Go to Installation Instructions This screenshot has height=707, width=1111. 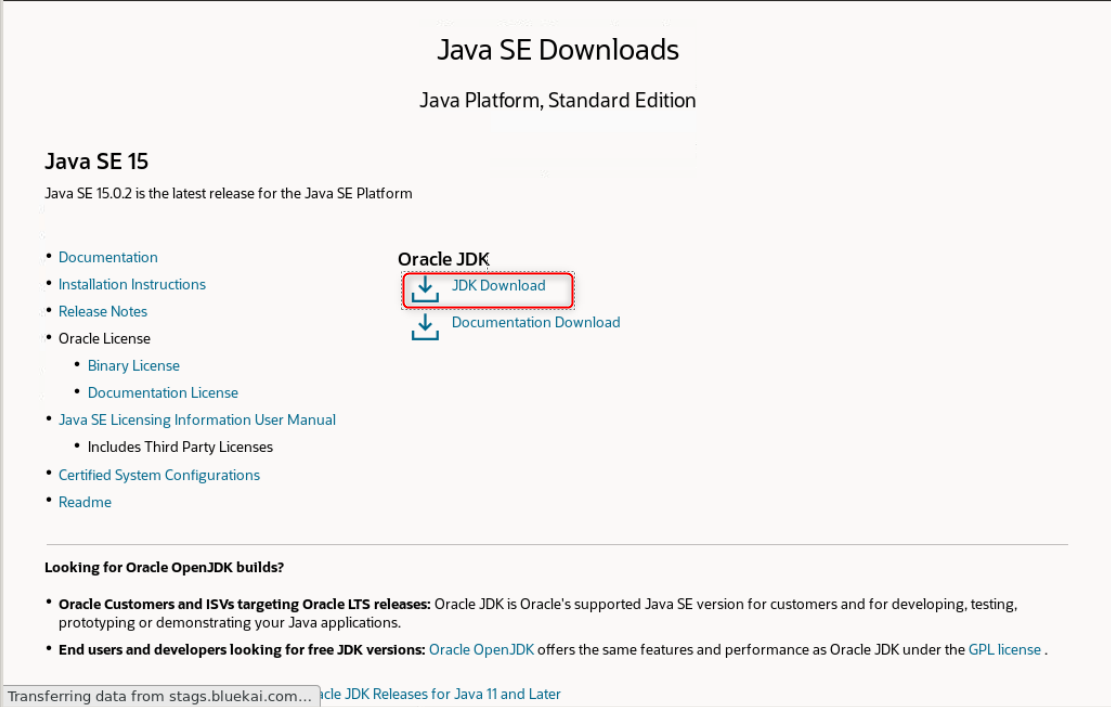(x=132, y=284)
